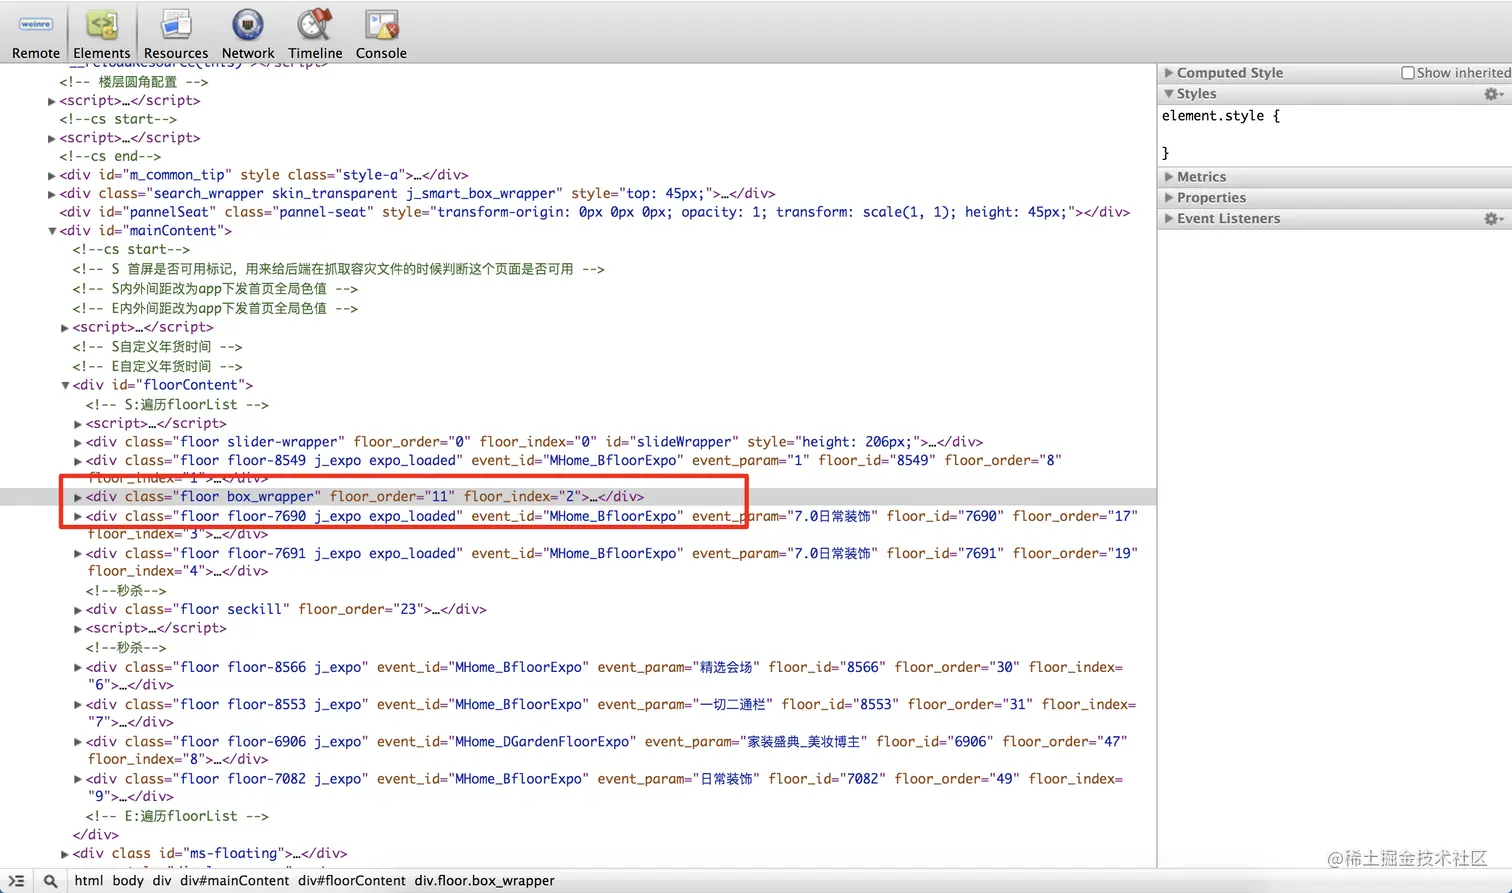Expand the m_common_tip div node
Screen dimensions: 1512x893
coord(52,175)
